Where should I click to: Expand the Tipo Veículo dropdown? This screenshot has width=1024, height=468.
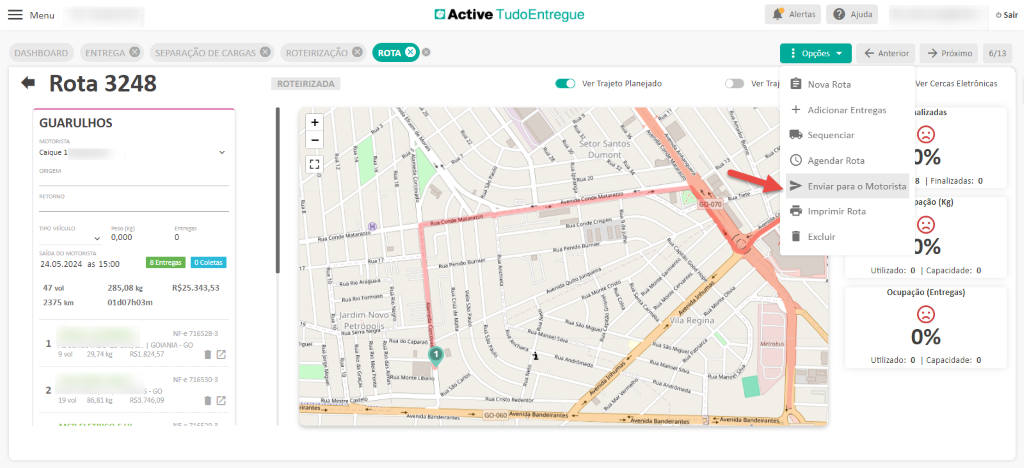point(97,239)
